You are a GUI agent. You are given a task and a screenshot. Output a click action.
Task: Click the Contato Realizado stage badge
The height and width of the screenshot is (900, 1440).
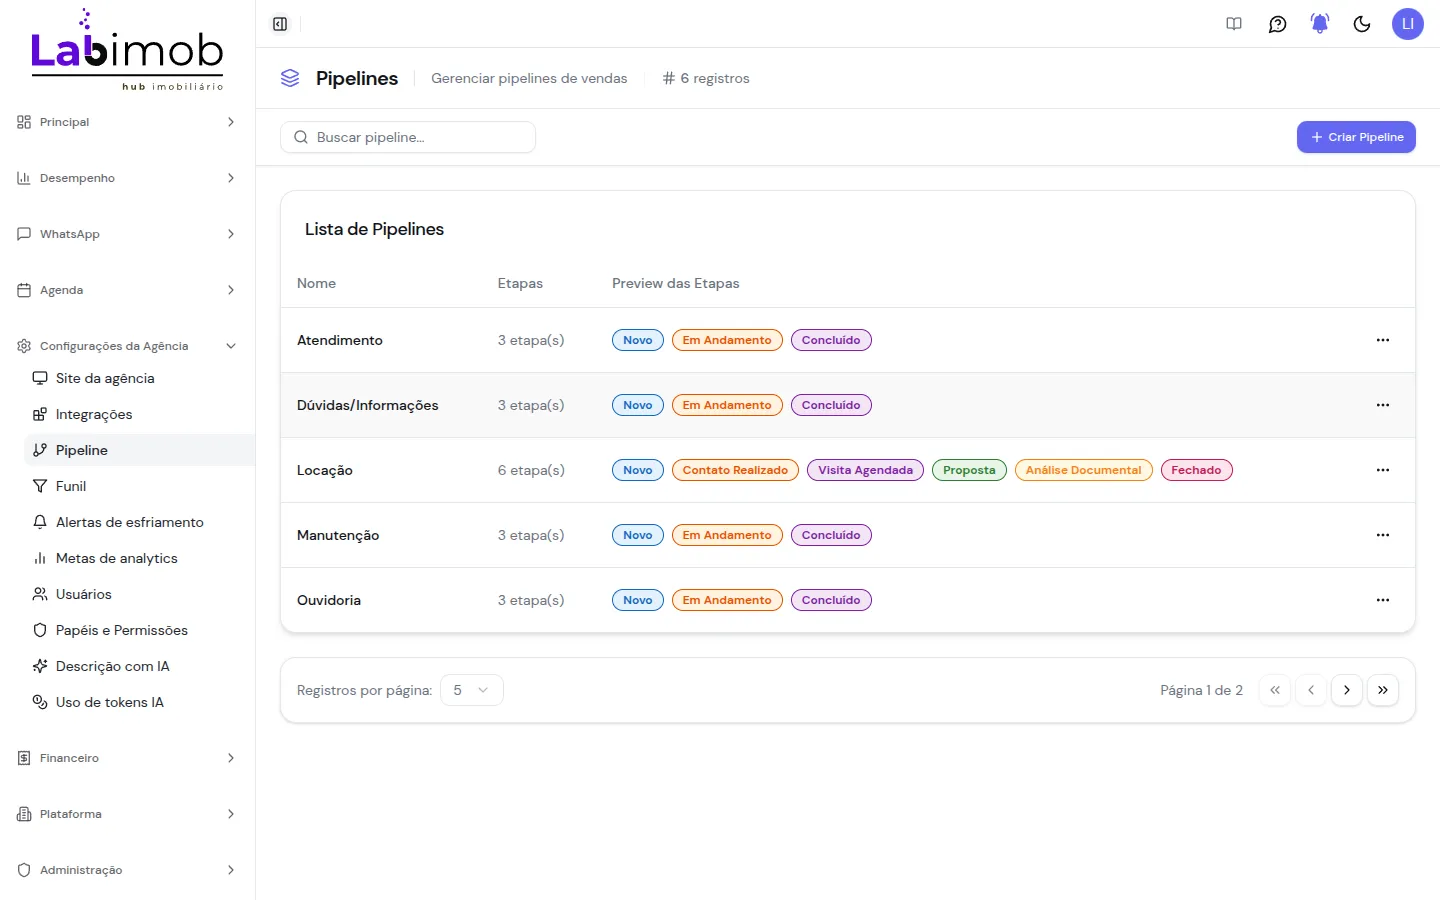(735, 470)
